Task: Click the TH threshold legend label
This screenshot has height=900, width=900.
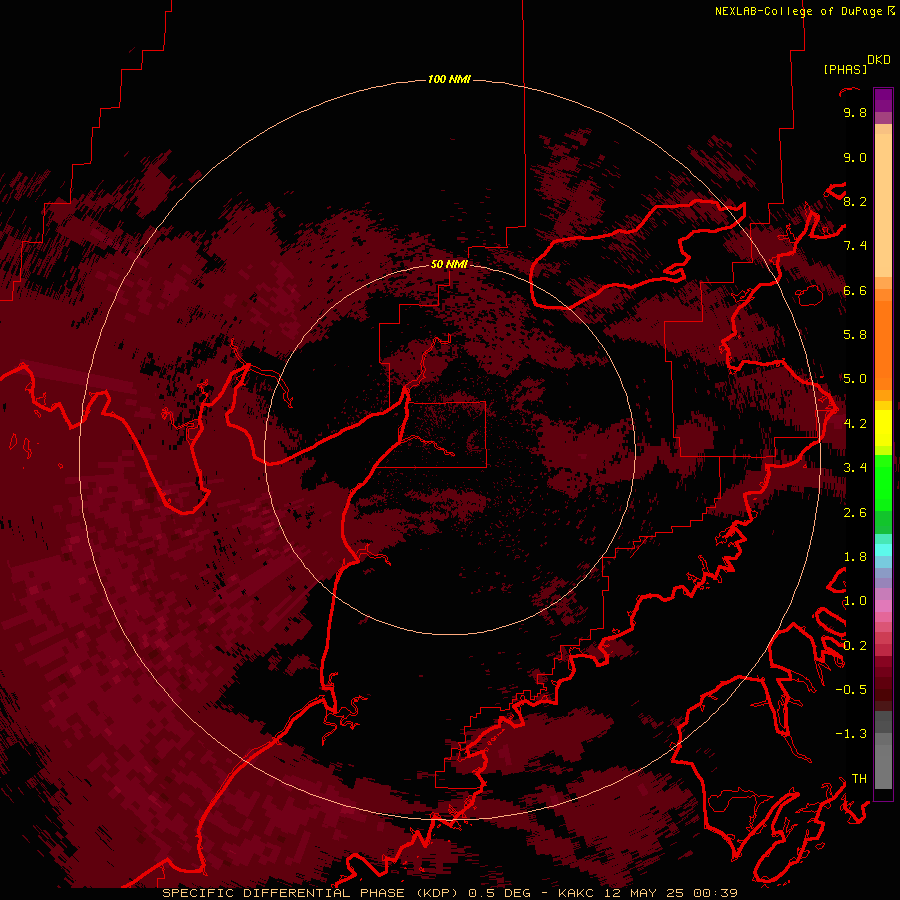Action: (x=859, y=779)
